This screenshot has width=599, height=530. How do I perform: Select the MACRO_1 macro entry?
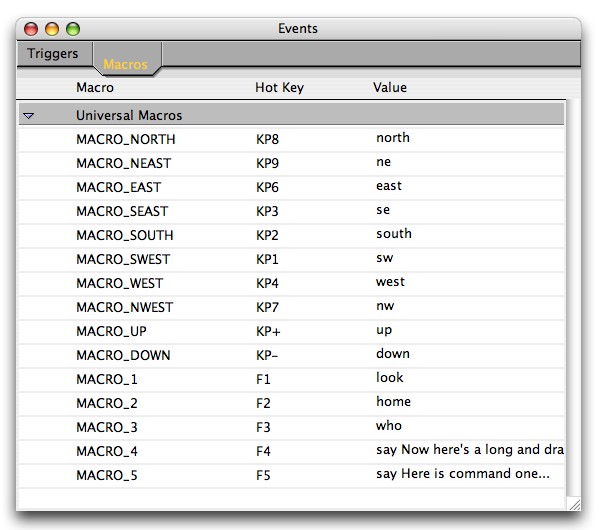tap(107, 379)
